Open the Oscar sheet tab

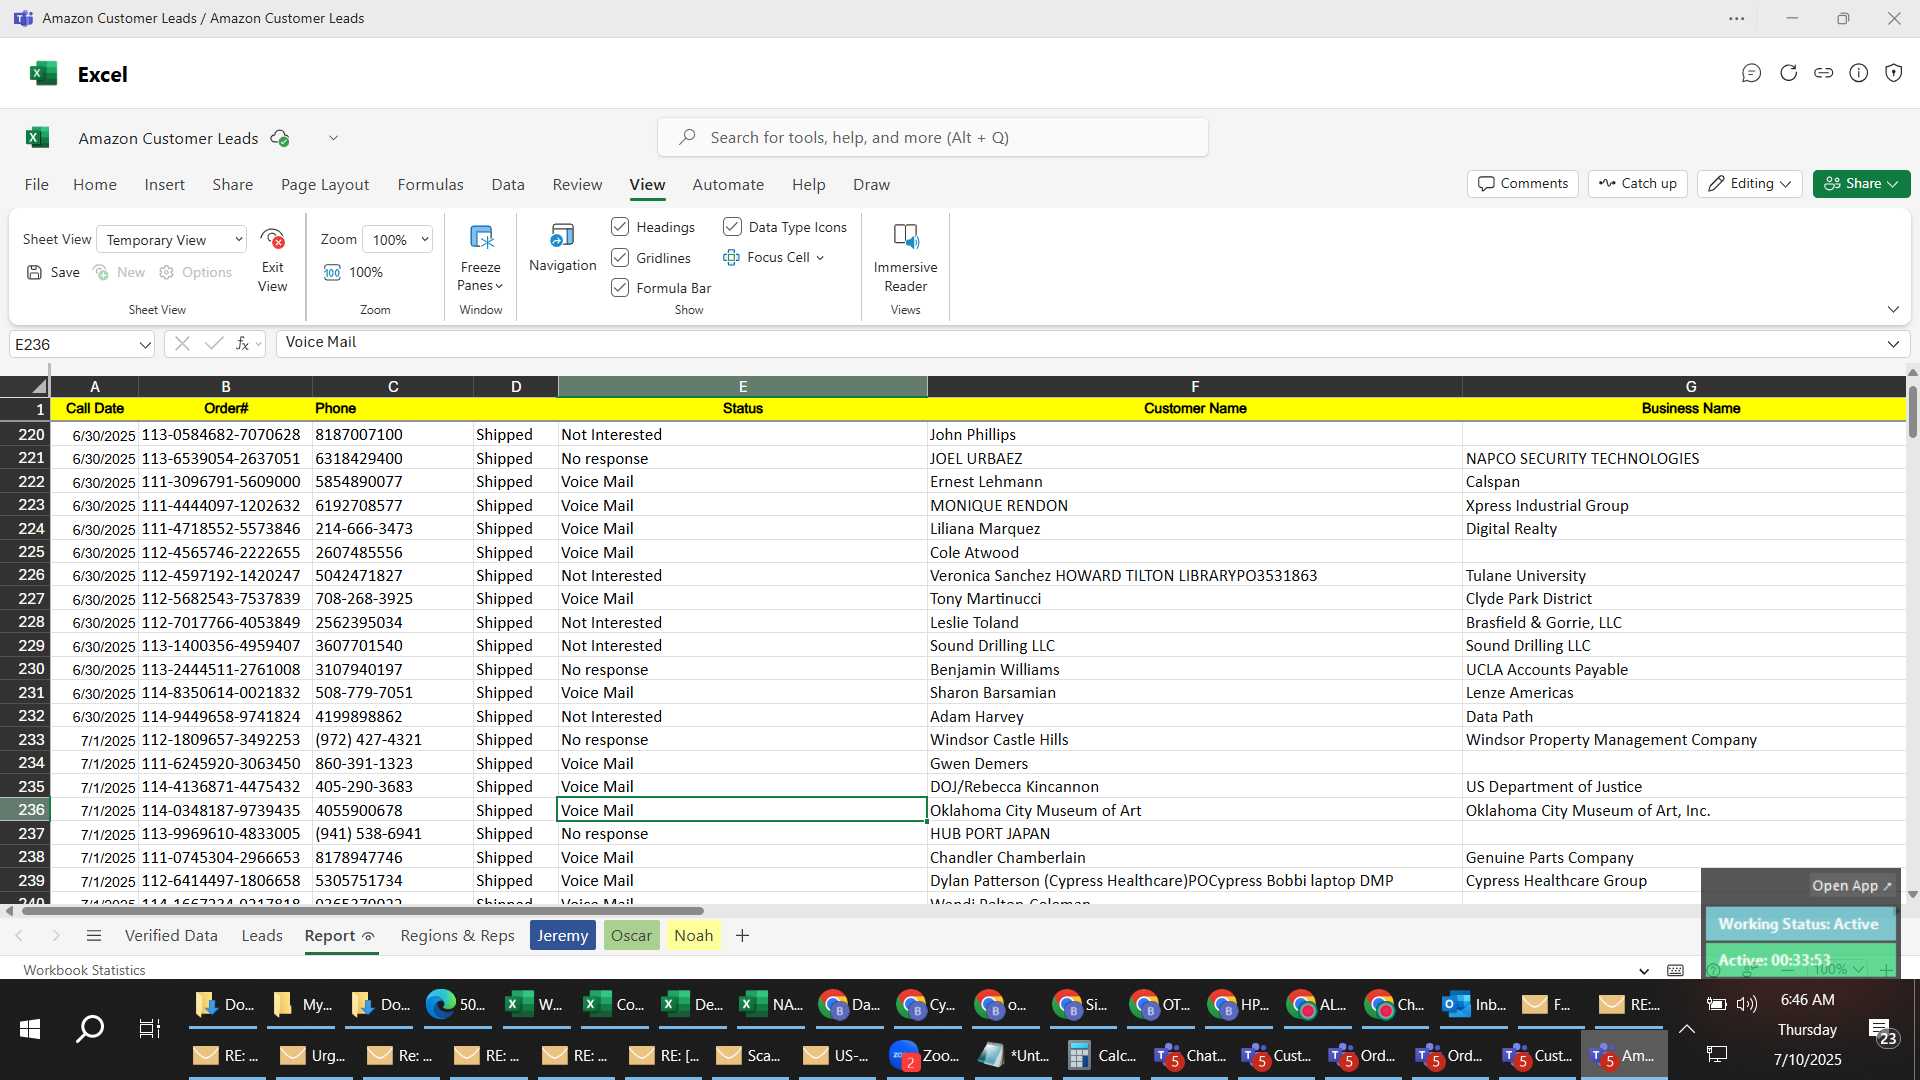[x=631, y=936]
